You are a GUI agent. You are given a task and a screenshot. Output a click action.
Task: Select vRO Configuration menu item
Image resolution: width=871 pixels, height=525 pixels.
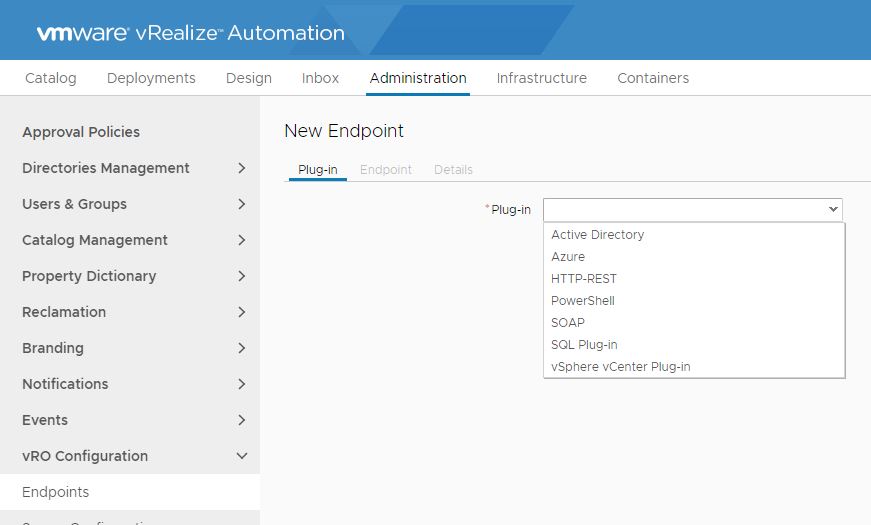point(85,456)
